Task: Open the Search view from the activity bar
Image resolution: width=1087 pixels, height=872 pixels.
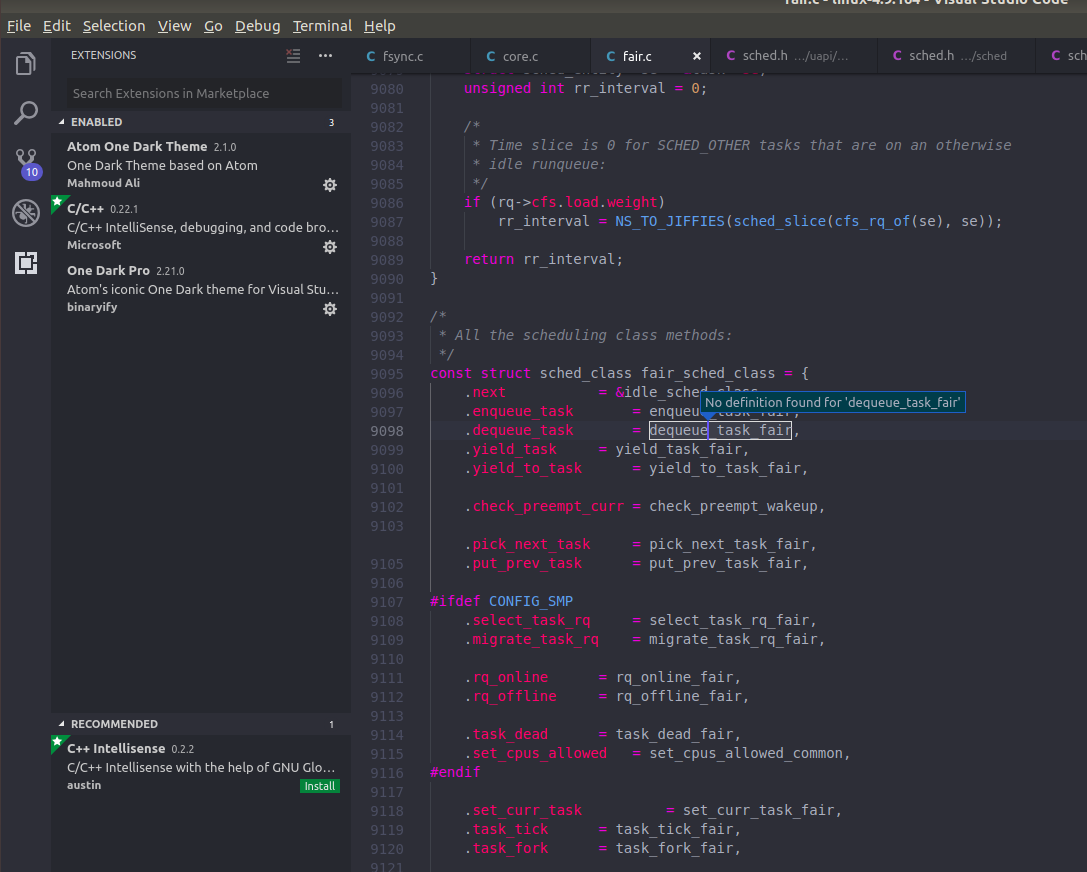Action: coord(24,113)
